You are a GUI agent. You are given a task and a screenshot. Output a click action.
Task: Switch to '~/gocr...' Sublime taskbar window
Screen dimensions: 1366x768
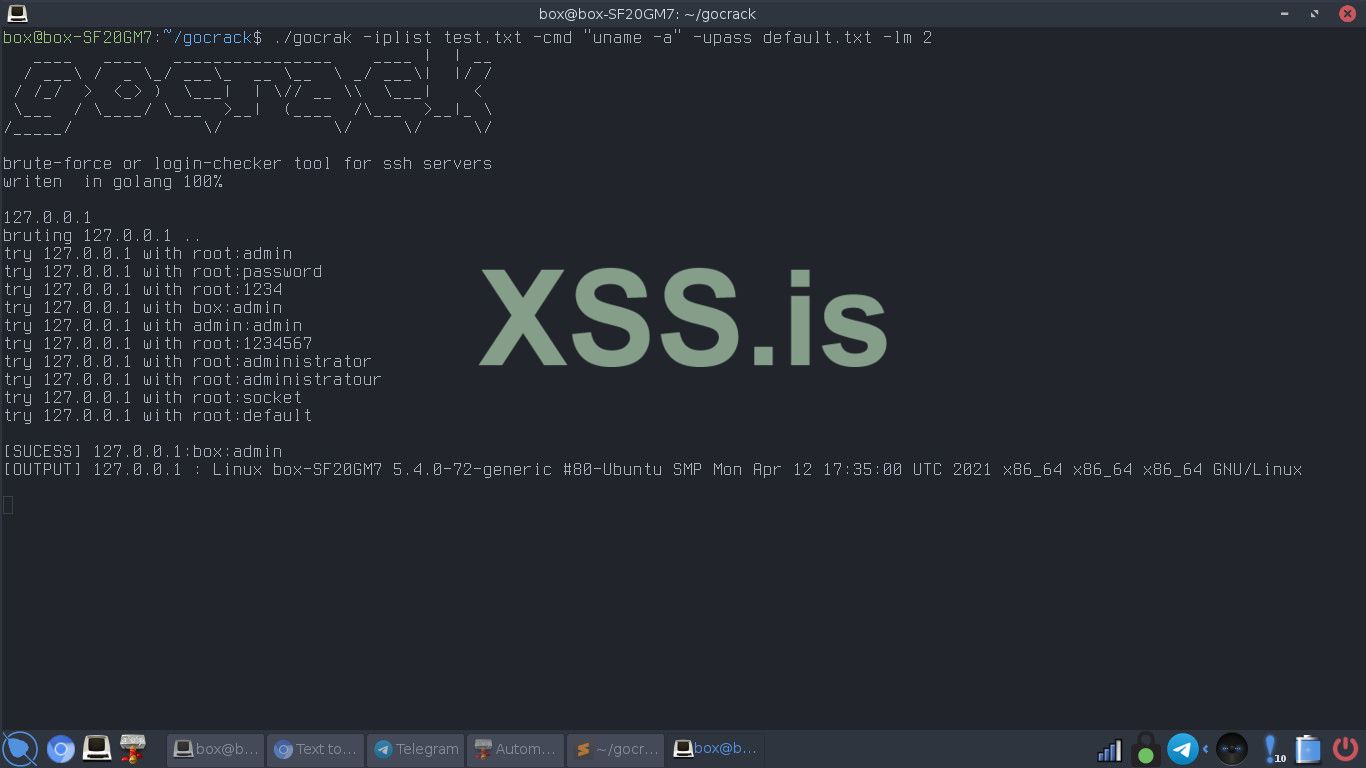615,748
